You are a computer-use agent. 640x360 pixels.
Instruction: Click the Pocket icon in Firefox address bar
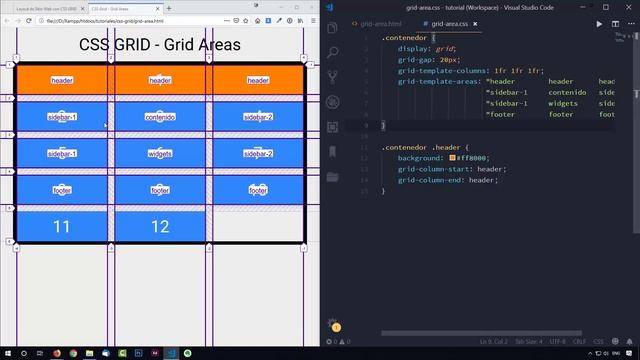pos(236,20)
